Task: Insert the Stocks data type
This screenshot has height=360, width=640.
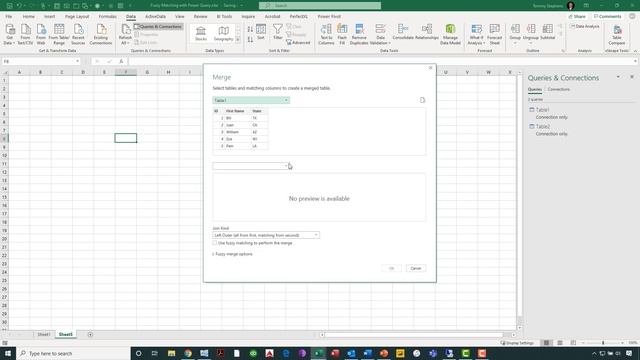Action: tap(201, 33)
